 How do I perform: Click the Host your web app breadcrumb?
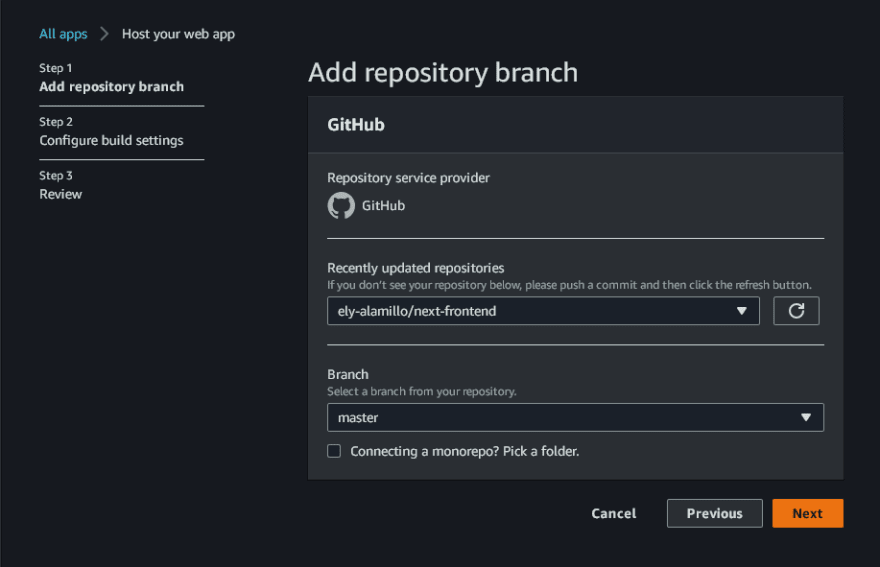(x=178, y=34)
